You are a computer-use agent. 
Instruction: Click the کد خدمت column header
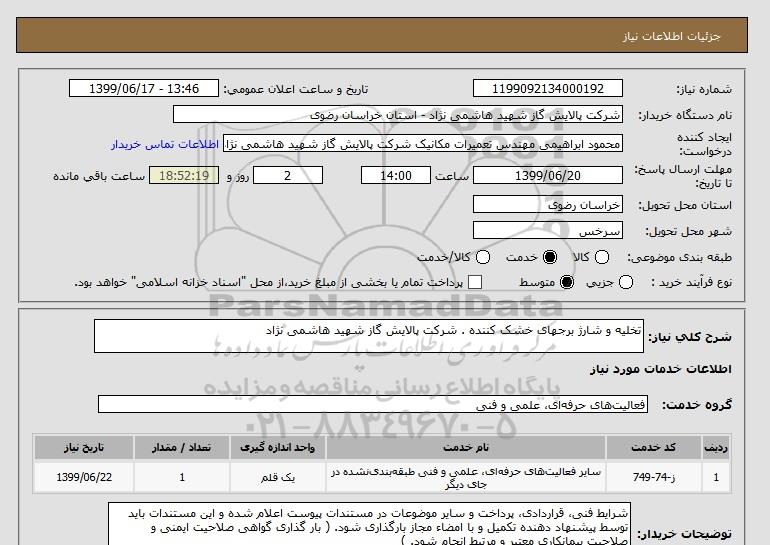pos(653,447)
